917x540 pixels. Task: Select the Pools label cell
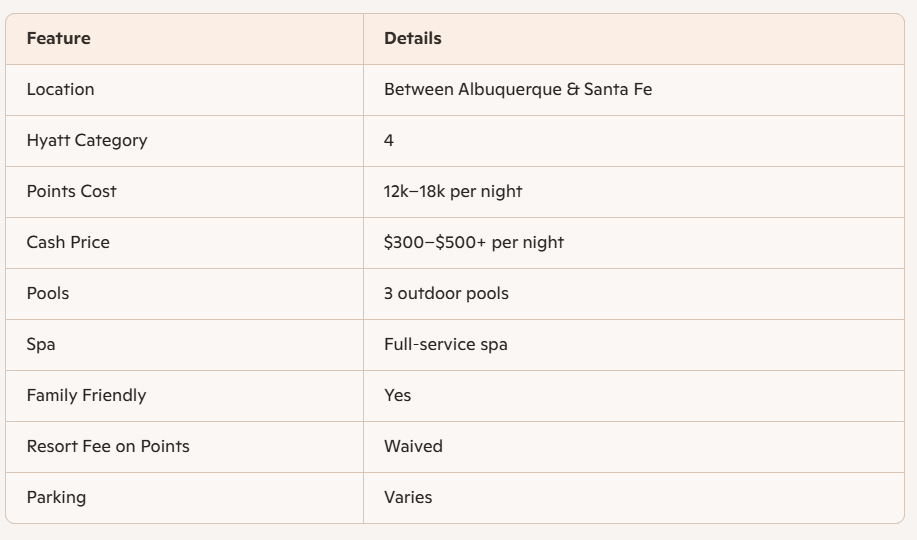[x=48, y=293]
